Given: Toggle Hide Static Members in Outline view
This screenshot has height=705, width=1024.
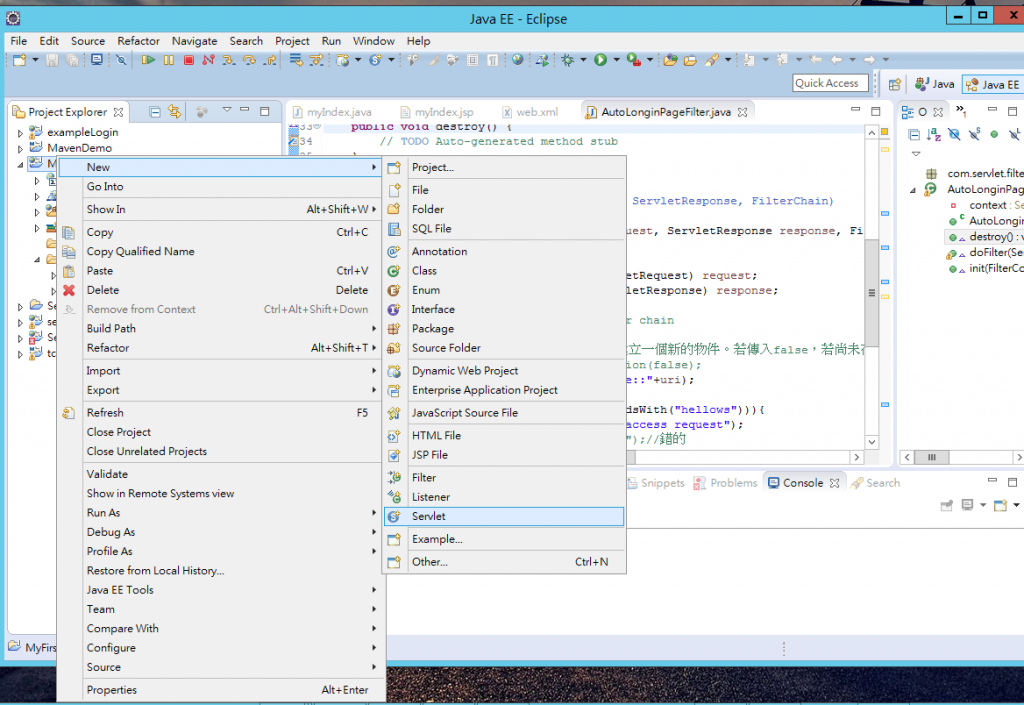Looking at the screenshot, I should (974, 134).
